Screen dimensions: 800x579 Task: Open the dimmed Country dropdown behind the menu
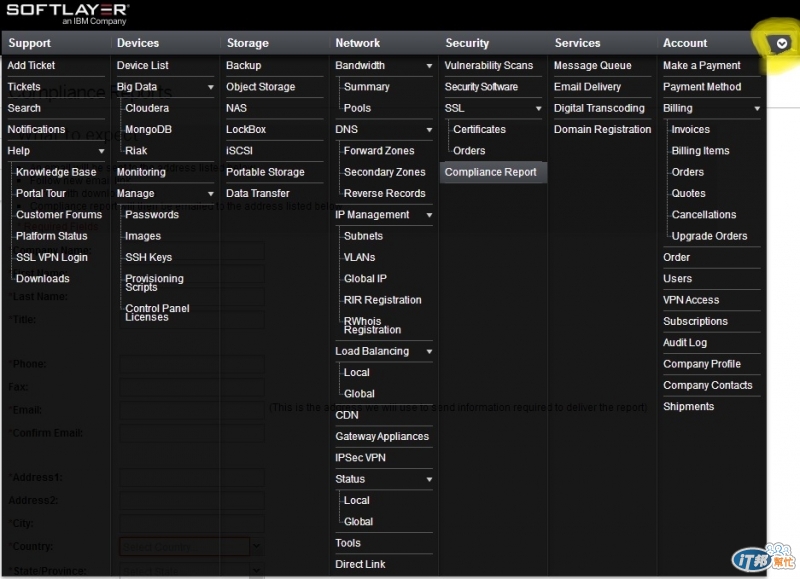coord(191,546)
